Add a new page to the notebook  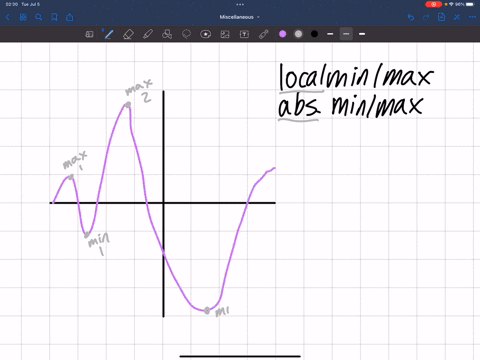point(441,17)
